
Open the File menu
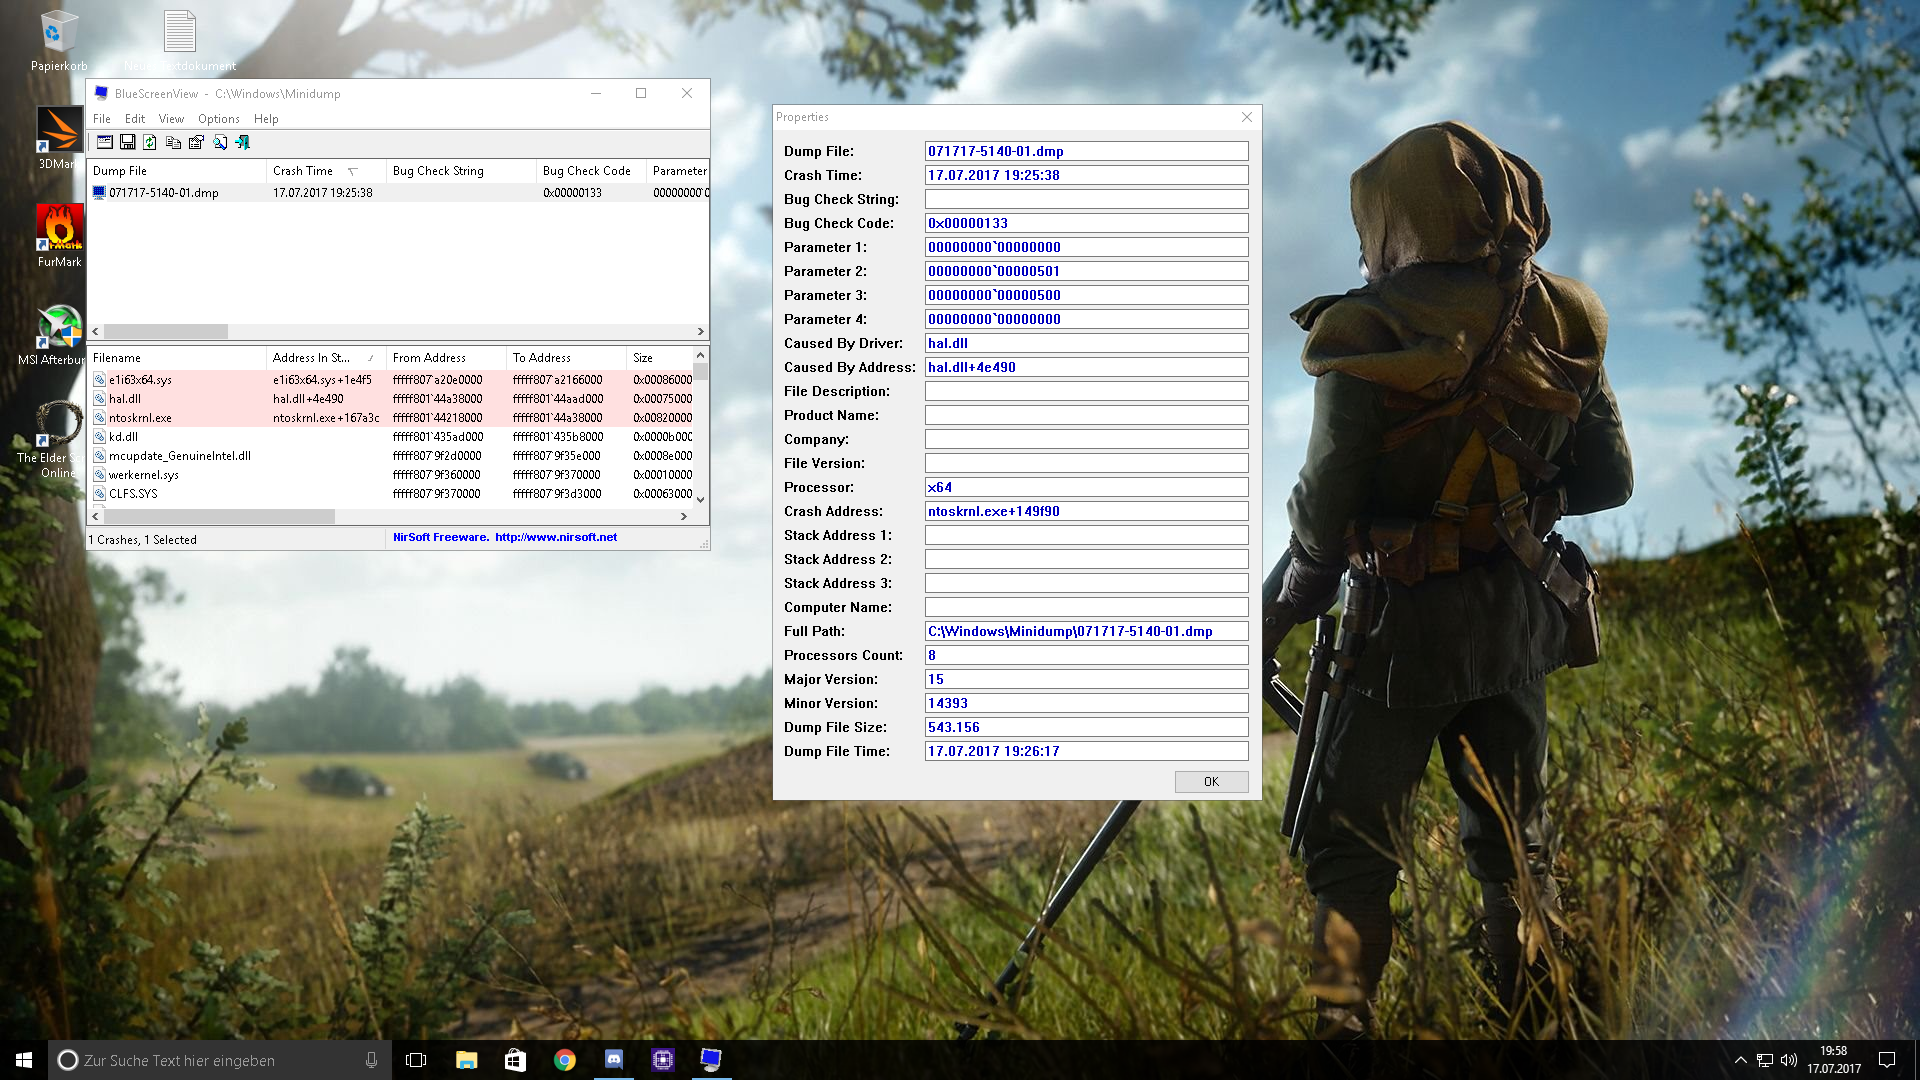pyautogui.click(x=102, y=118)
